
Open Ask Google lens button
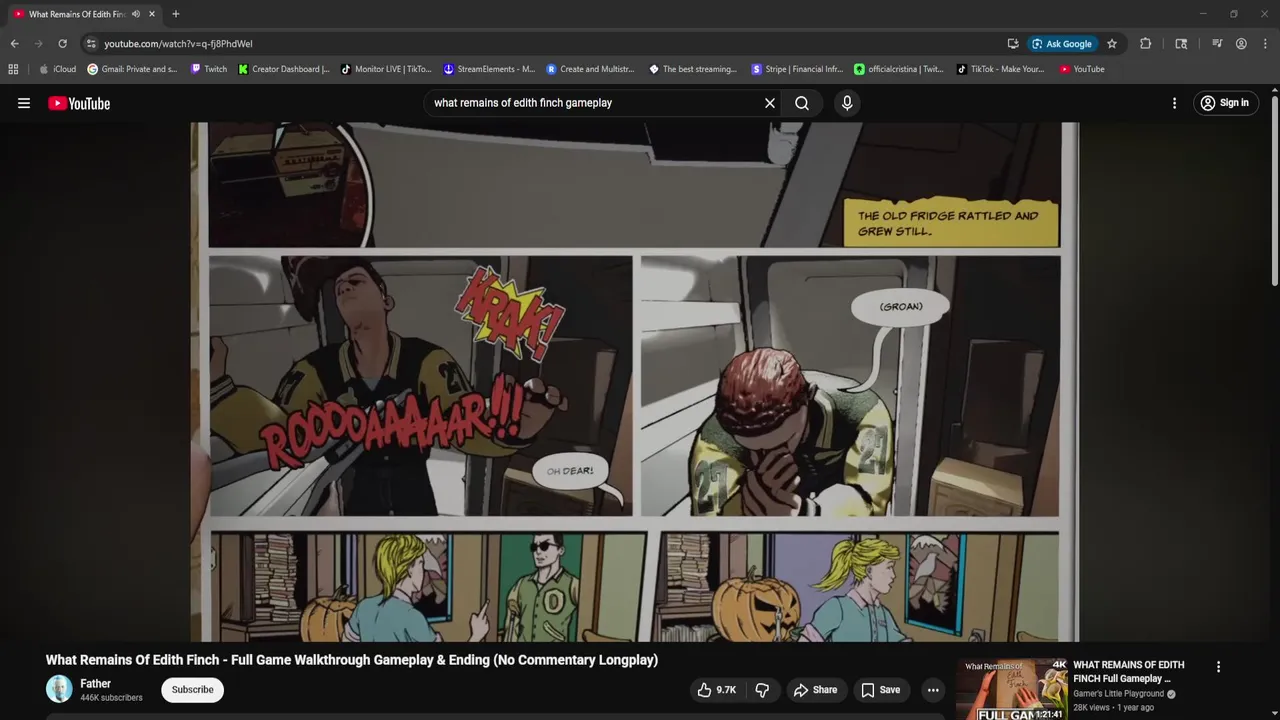point(1062,44)
